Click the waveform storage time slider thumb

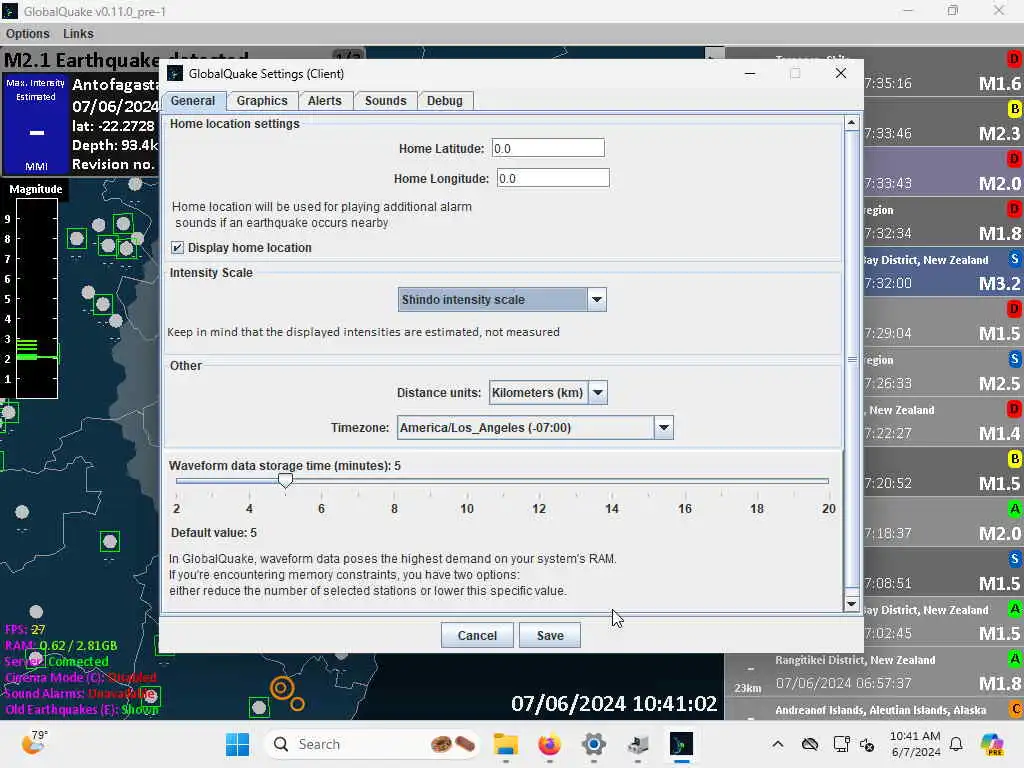coord(285,481)
